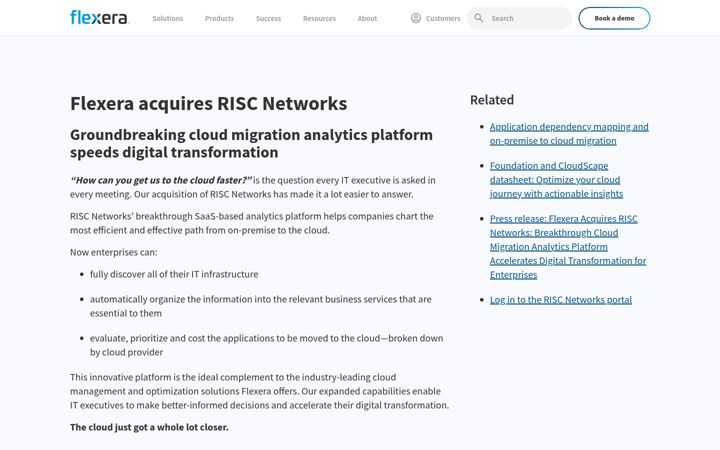
Task: Click the Flexera acquires RISC Networks heading
Action: click(x=208, y=103)
